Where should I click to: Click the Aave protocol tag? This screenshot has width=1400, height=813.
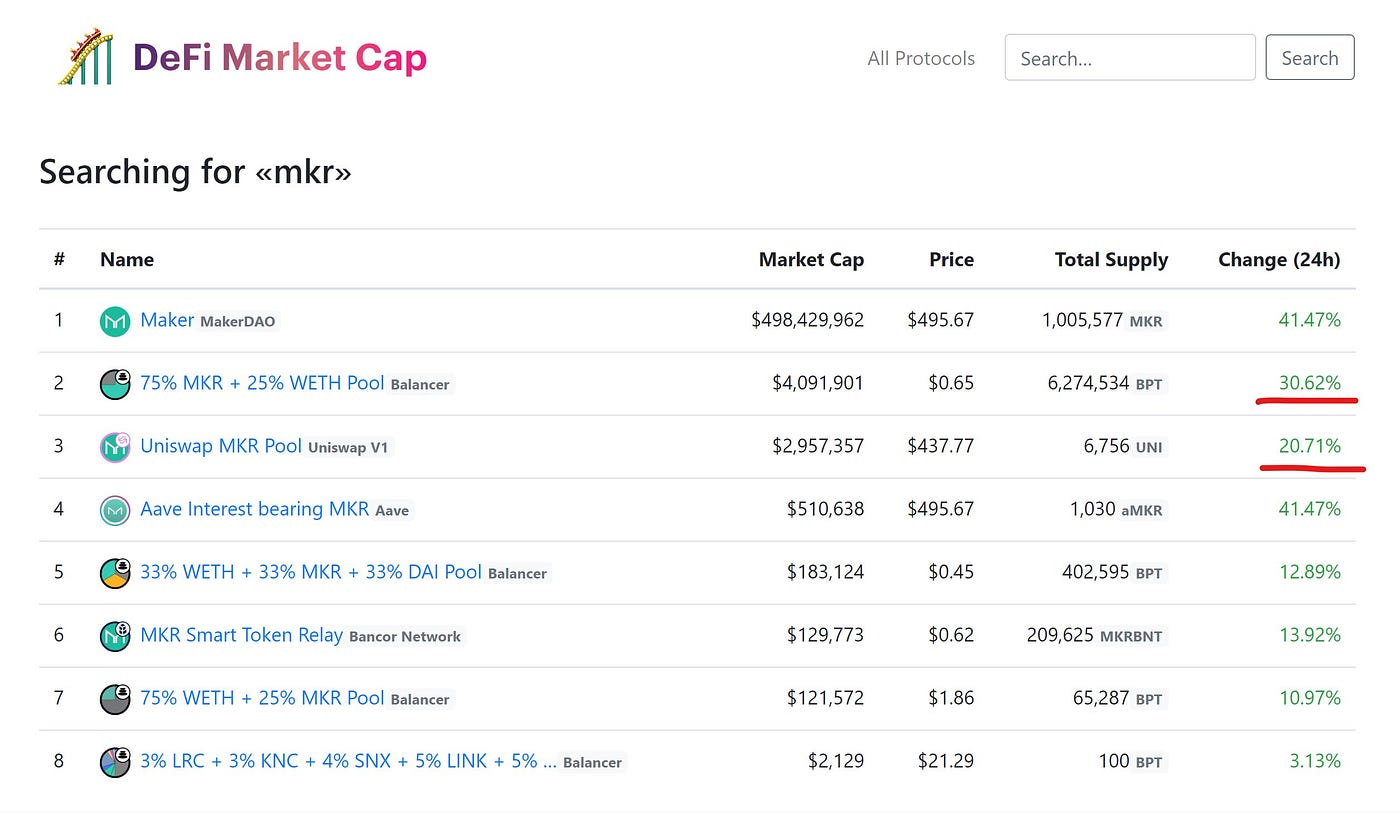pos(392,511)
